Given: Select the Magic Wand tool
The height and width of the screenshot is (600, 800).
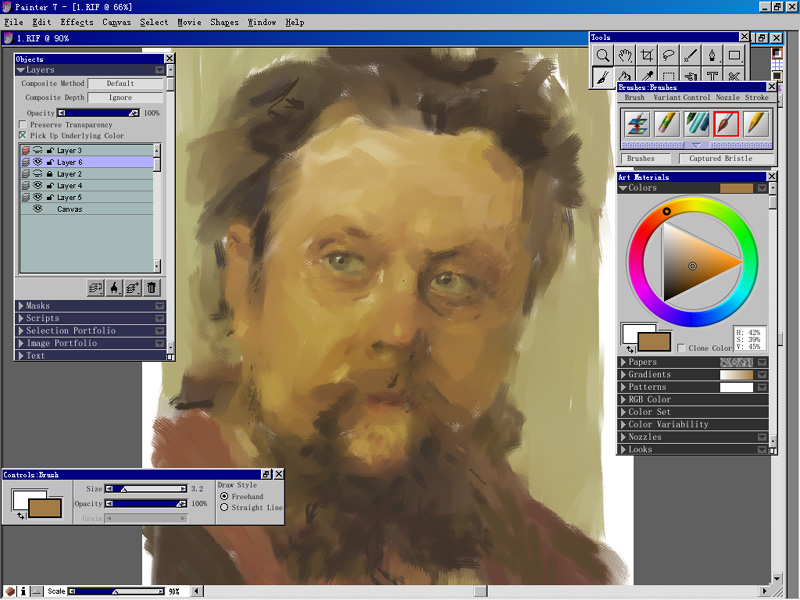Looking at the screenshot, I should tap(690, 55).
